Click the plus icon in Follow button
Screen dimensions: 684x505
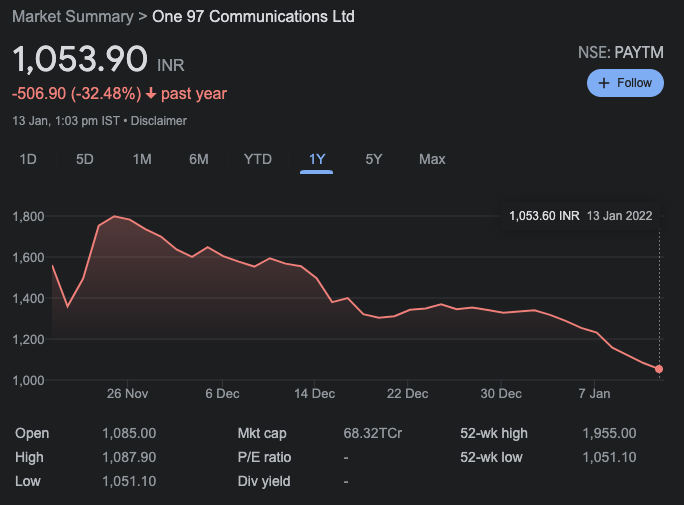coord(604,83)
